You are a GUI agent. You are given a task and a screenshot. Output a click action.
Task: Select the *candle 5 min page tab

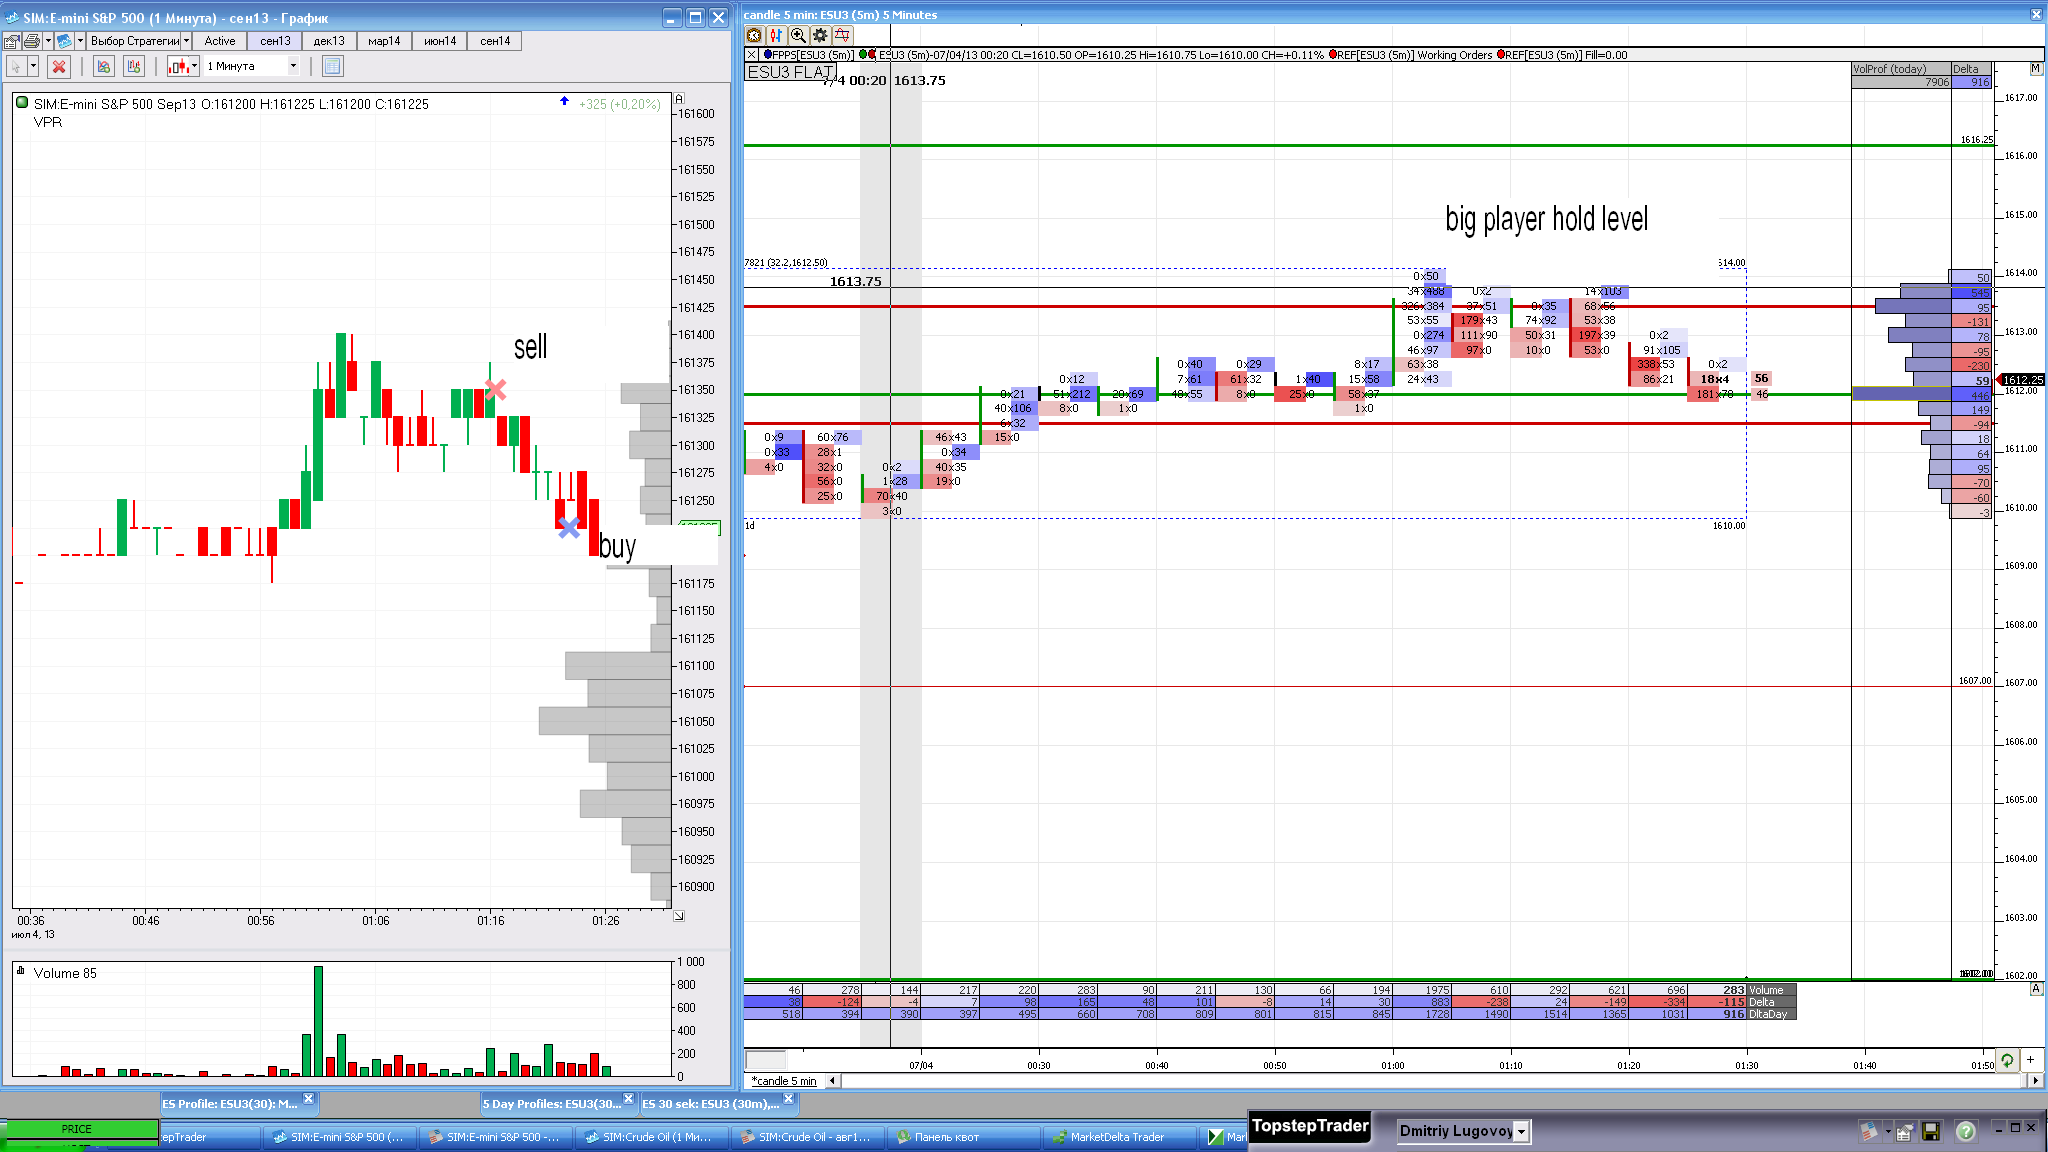coord(785,1081)
